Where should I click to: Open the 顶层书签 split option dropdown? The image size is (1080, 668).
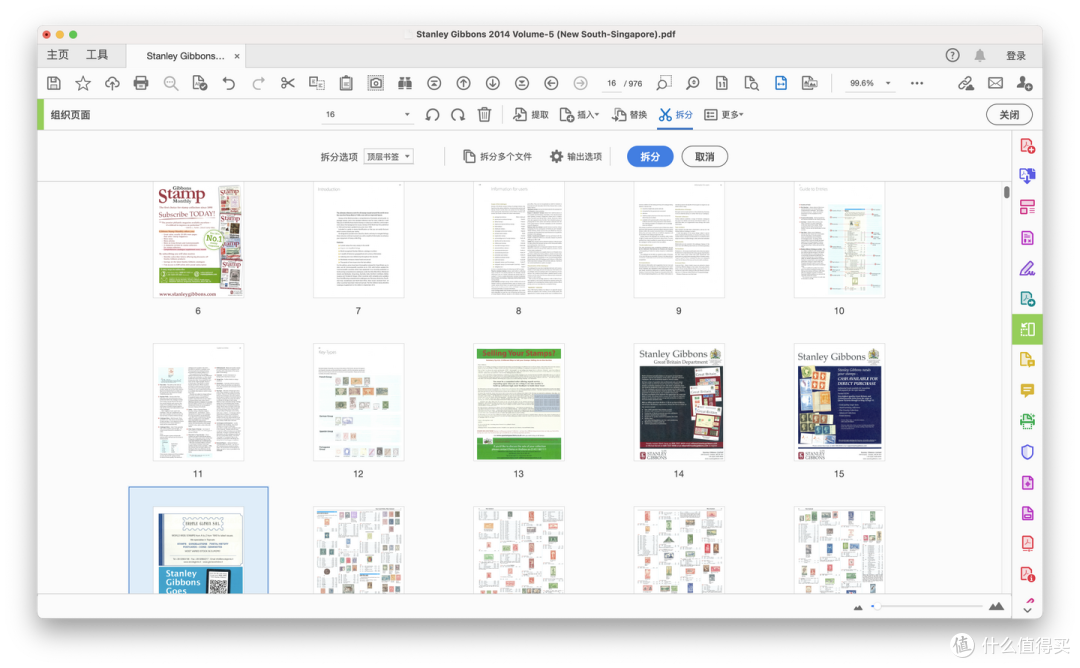(x=388, y=157)
